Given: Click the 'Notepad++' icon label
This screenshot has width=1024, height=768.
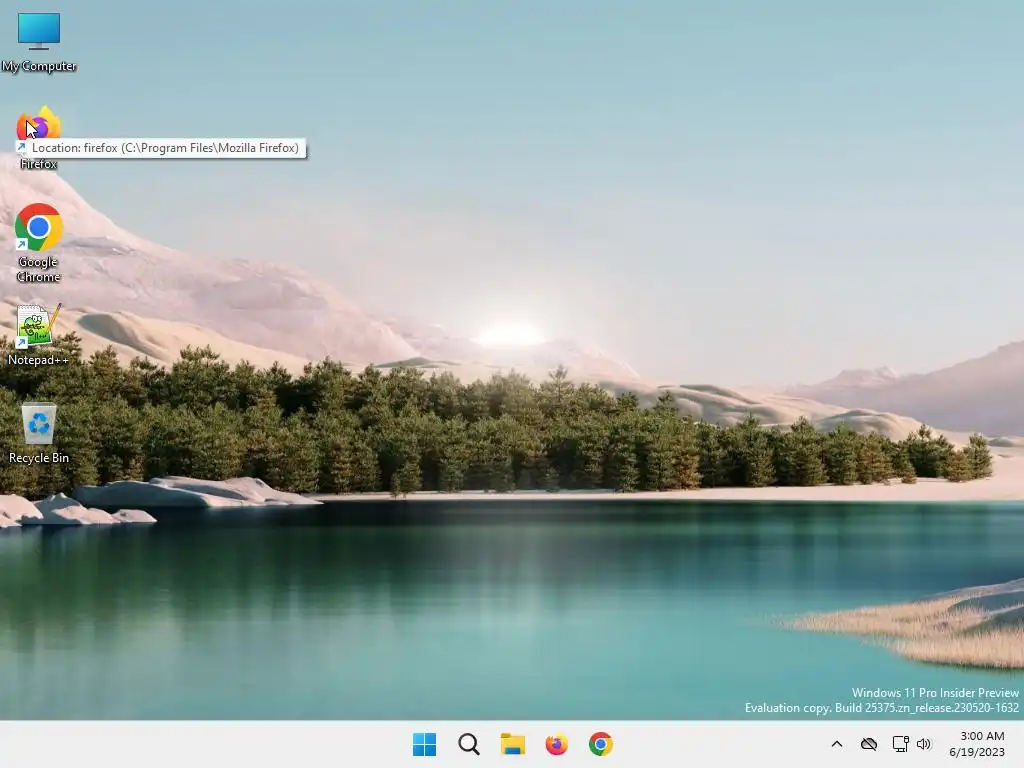Looking at the screenshot, I should click(39, 360).
